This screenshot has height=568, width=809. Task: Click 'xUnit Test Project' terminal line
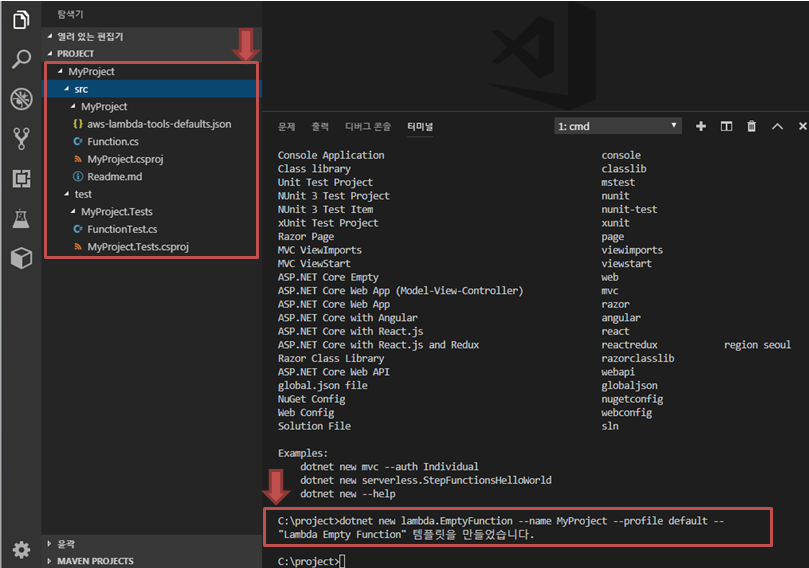coord(328,223)
